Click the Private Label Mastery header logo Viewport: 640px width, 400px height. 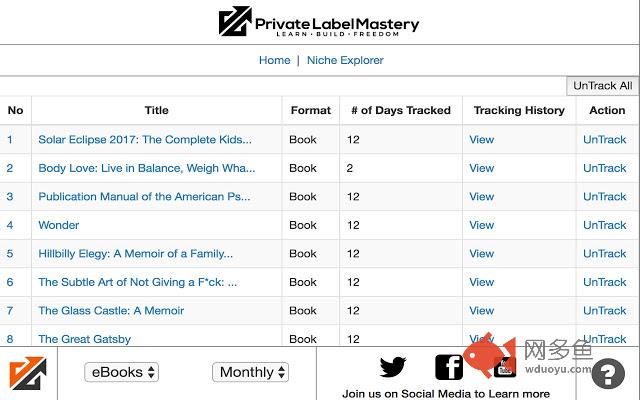pyautogui.click(x=319, y=22)
